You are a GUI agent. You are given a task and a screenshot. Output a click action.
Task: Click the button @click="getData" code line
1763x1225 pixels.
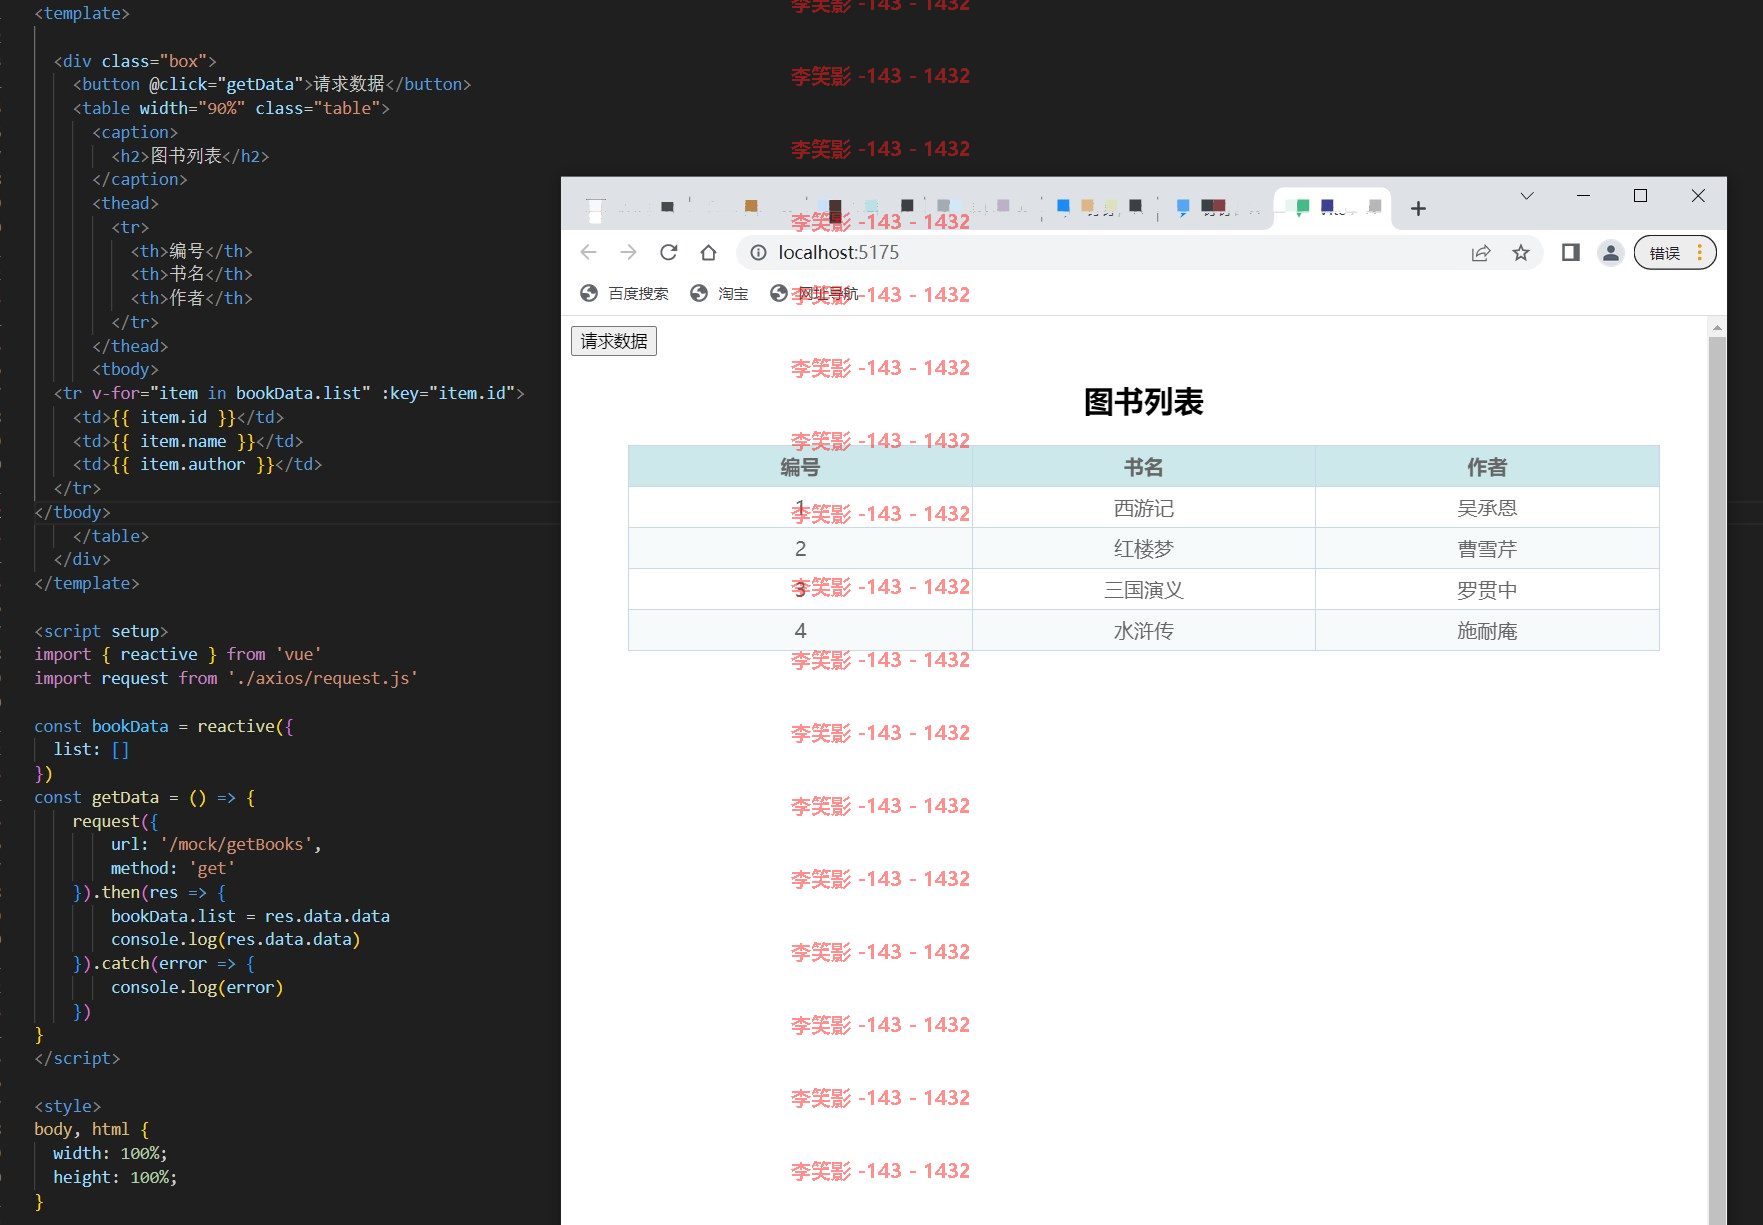[x=271, y=84]
